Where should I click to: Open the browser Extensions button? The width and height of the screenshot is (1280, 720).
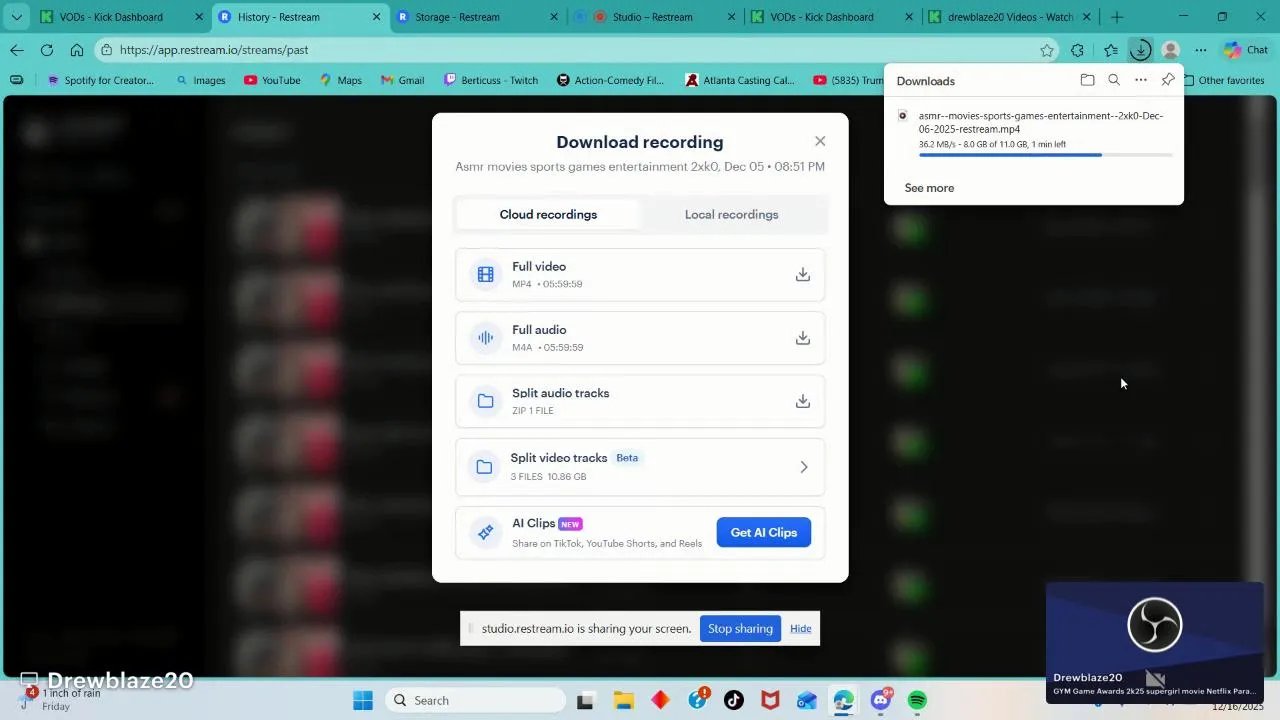coord(1077,50)
